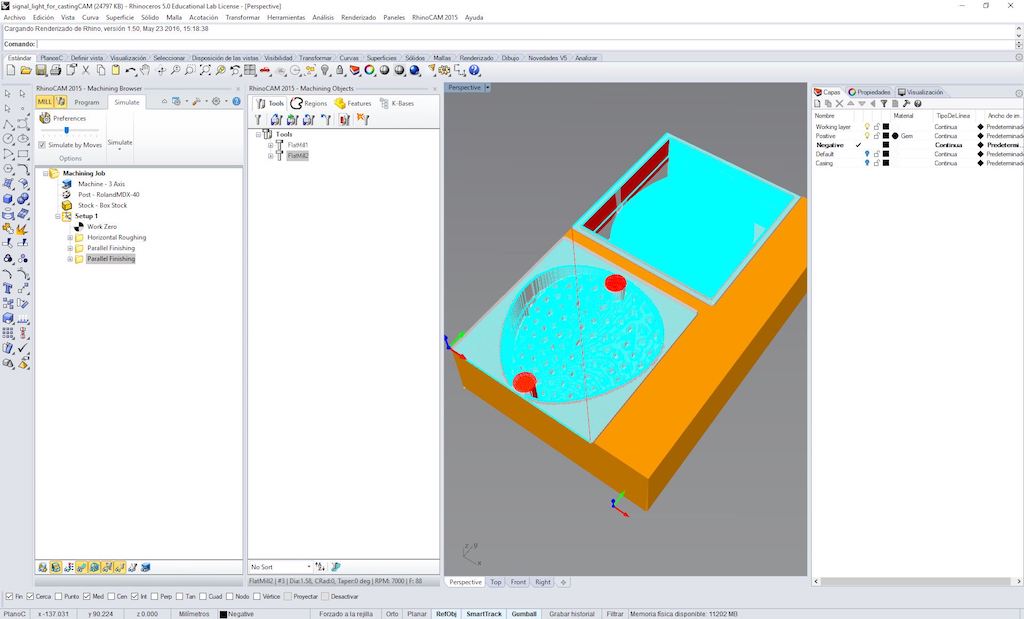The width and height of the screenshot is (1024, 619).
Task: Open the Archivo menu
Action: tap(14, 18)
